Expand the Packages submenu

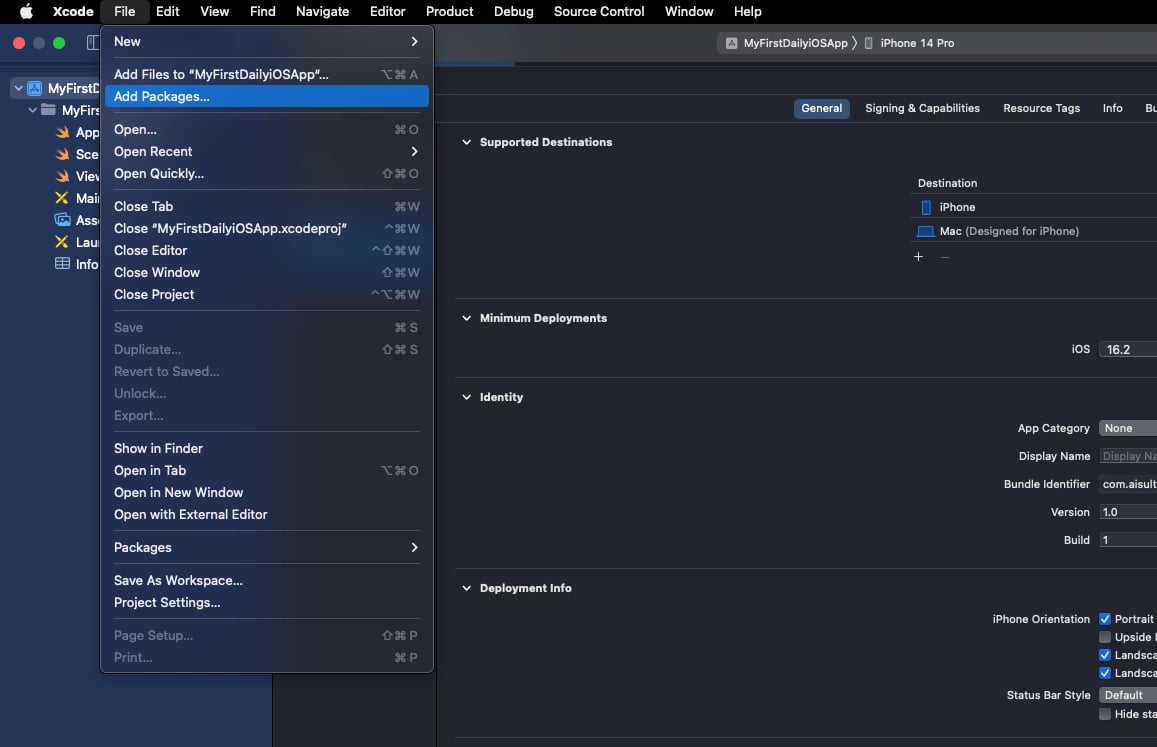click(x=266, y=548)
